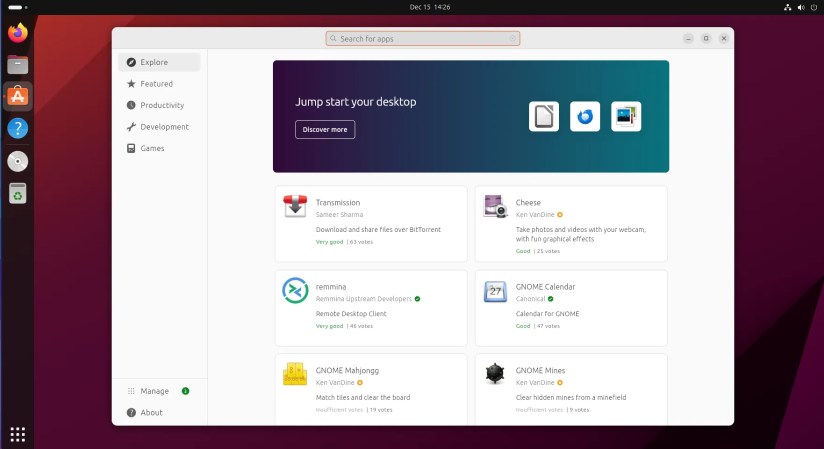
Task: Open the Transmission app title
Action: point(338,202)
